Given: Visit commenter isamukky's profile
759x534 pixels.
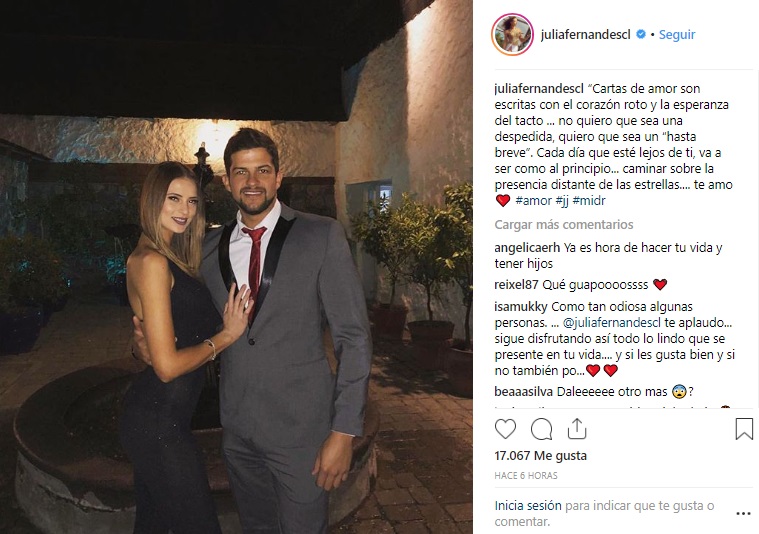Looking at the screenshot, I should point(521,307).
